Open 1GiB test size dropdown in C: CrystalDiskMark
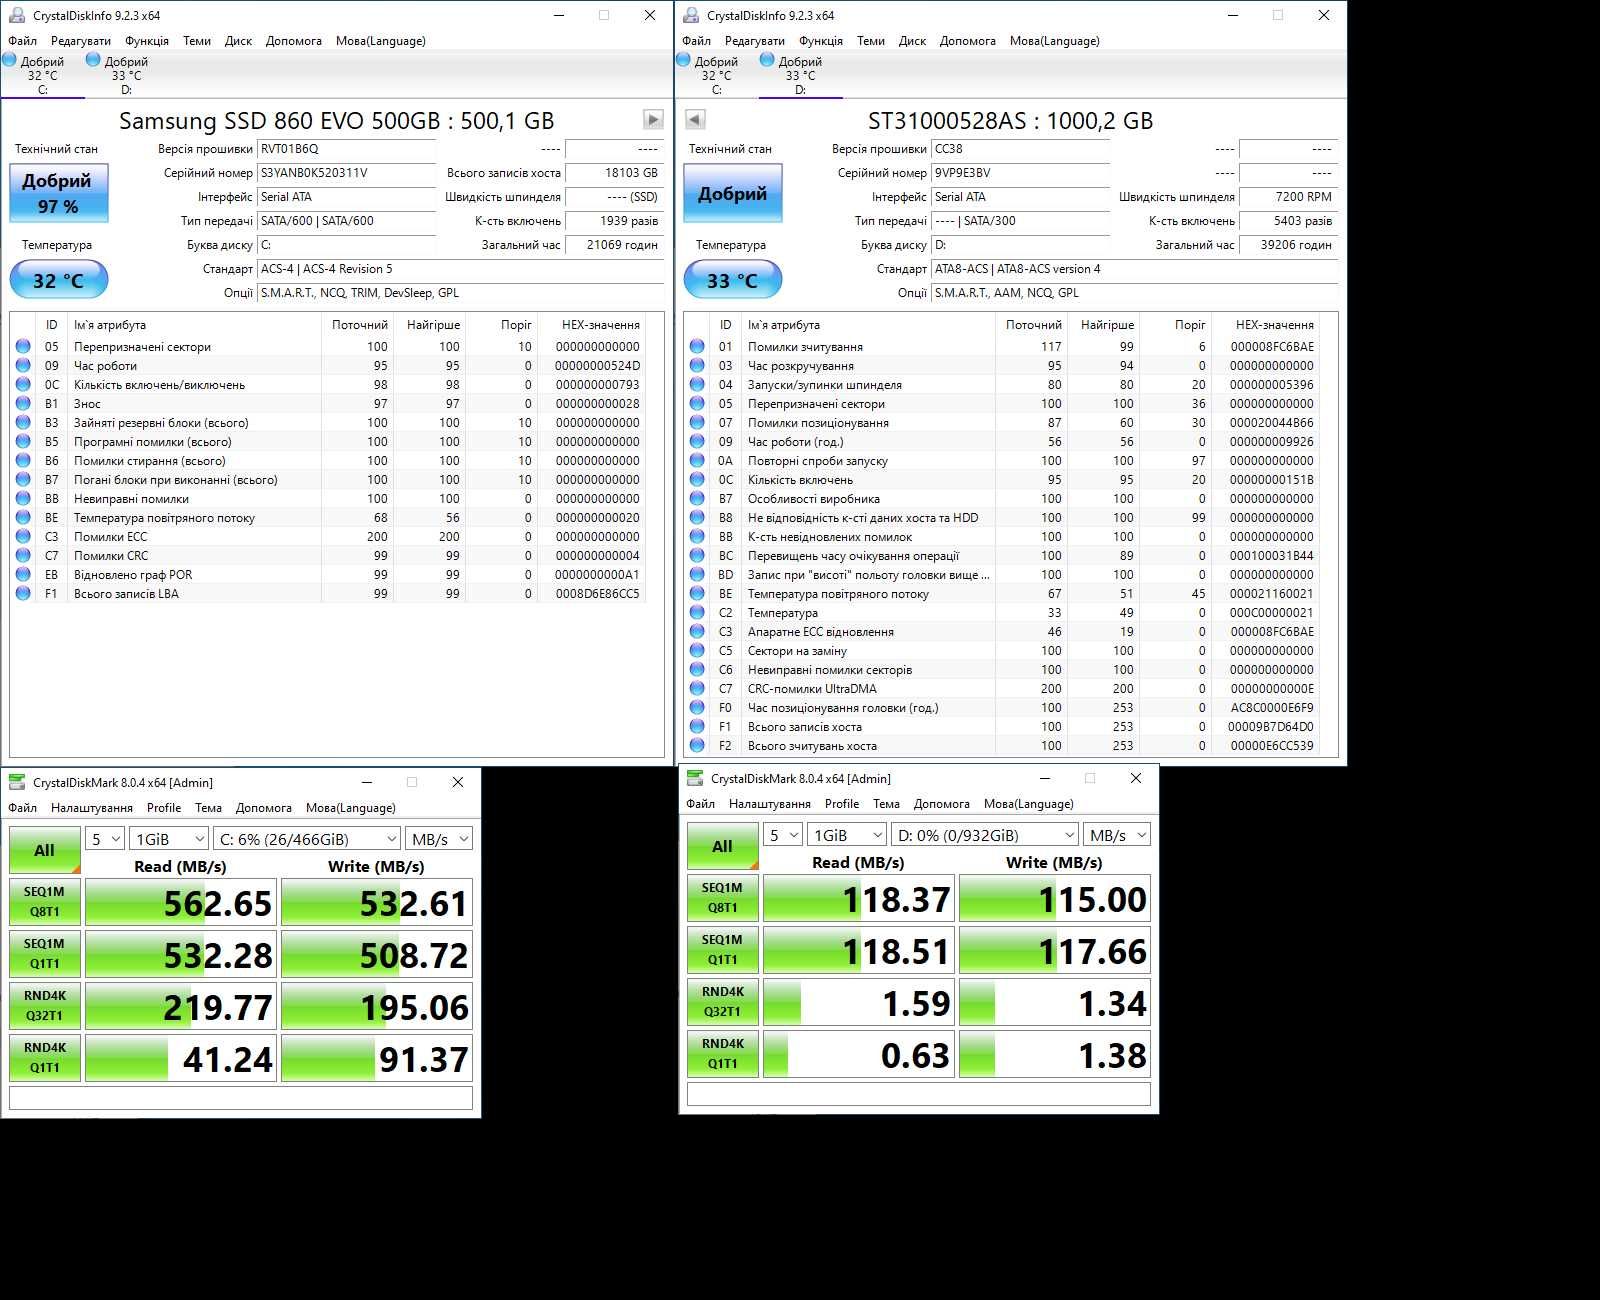1600x1300 pixels. [x=169, y=839]
